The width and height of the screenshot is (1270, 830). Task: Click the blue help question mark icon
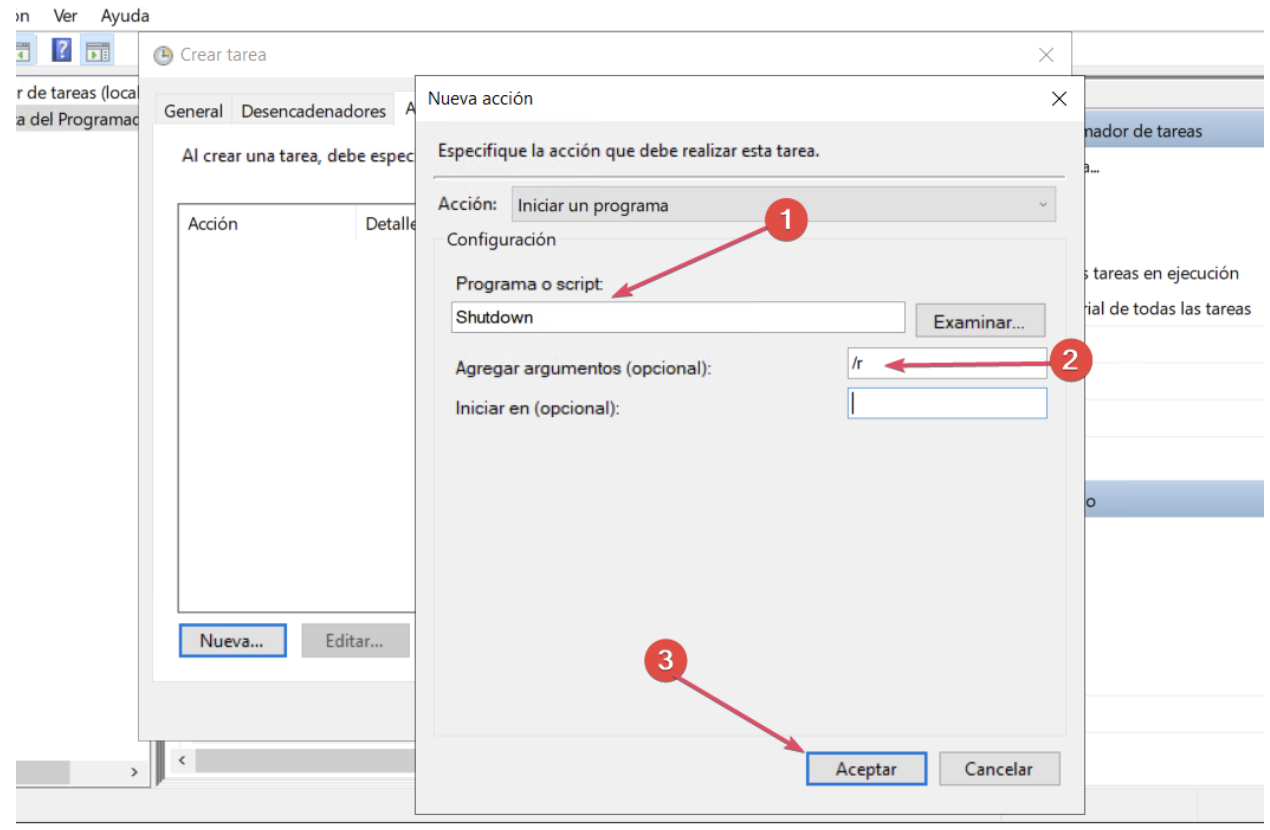click(x=61, y=50)
